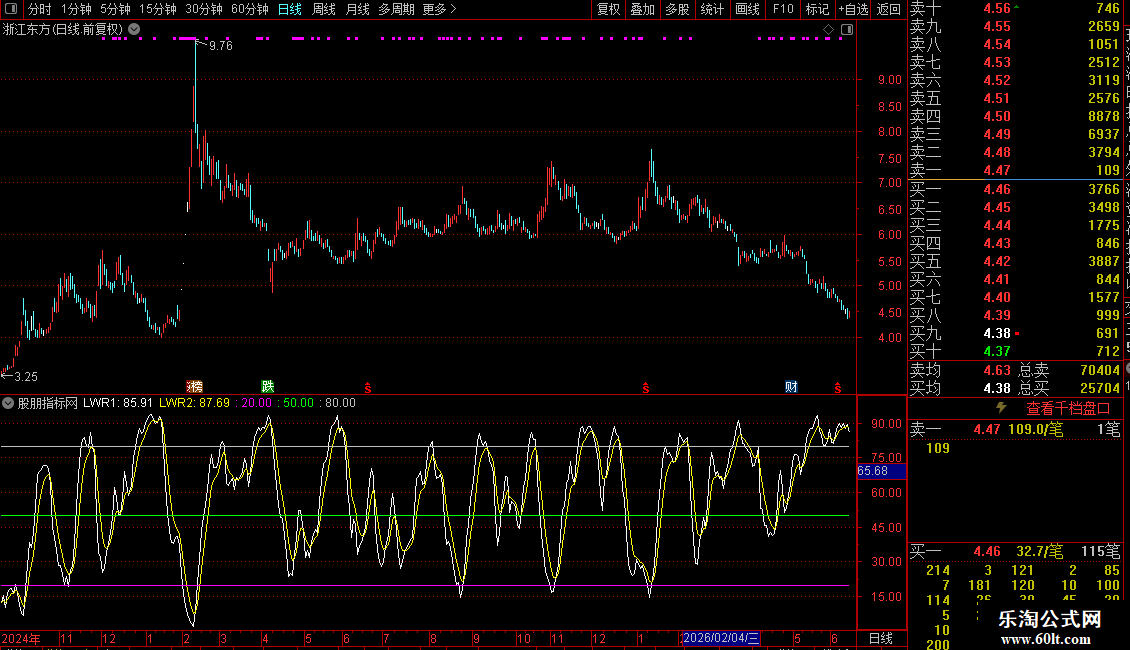Select 卖一 ask row at 4.47
1130x650 pixels.
(x=1015, y=170)
